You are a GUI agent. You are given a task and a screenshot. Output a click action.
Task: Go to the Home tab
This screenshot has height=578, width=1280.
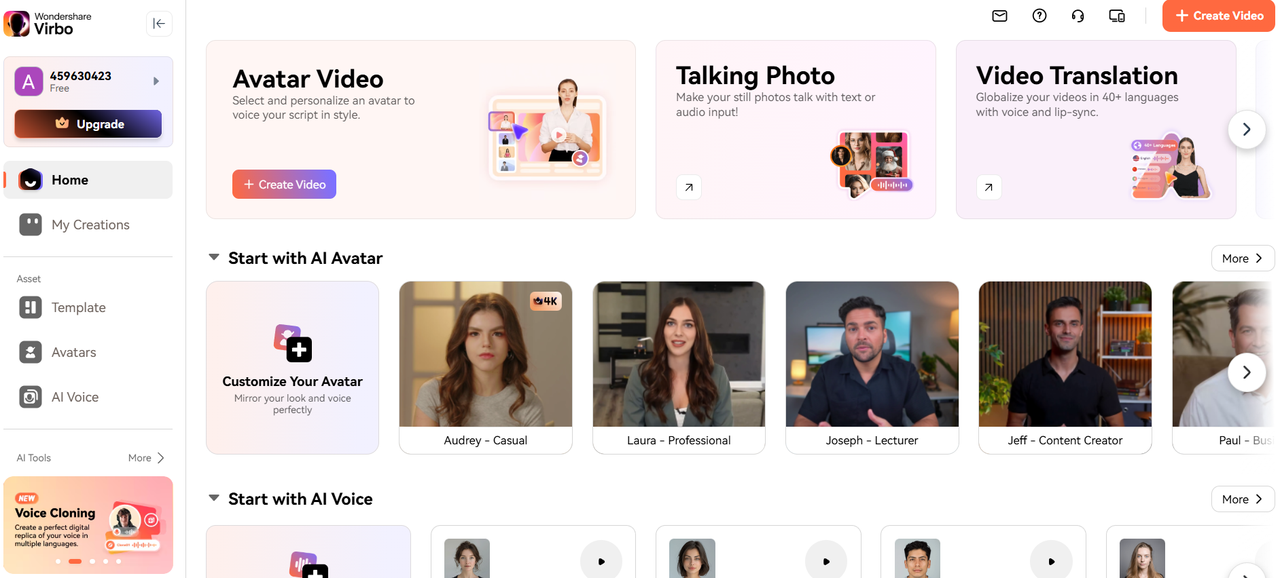click(70, 179)
